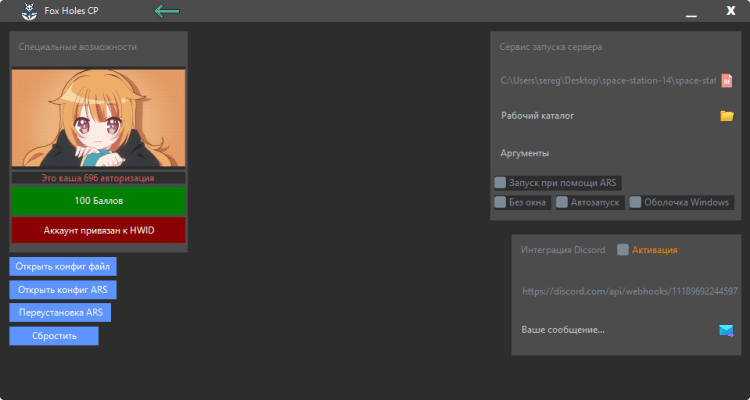Toggle Discord 'Активация' checkbox
750x400 pixels.
[x=623, y=250]
